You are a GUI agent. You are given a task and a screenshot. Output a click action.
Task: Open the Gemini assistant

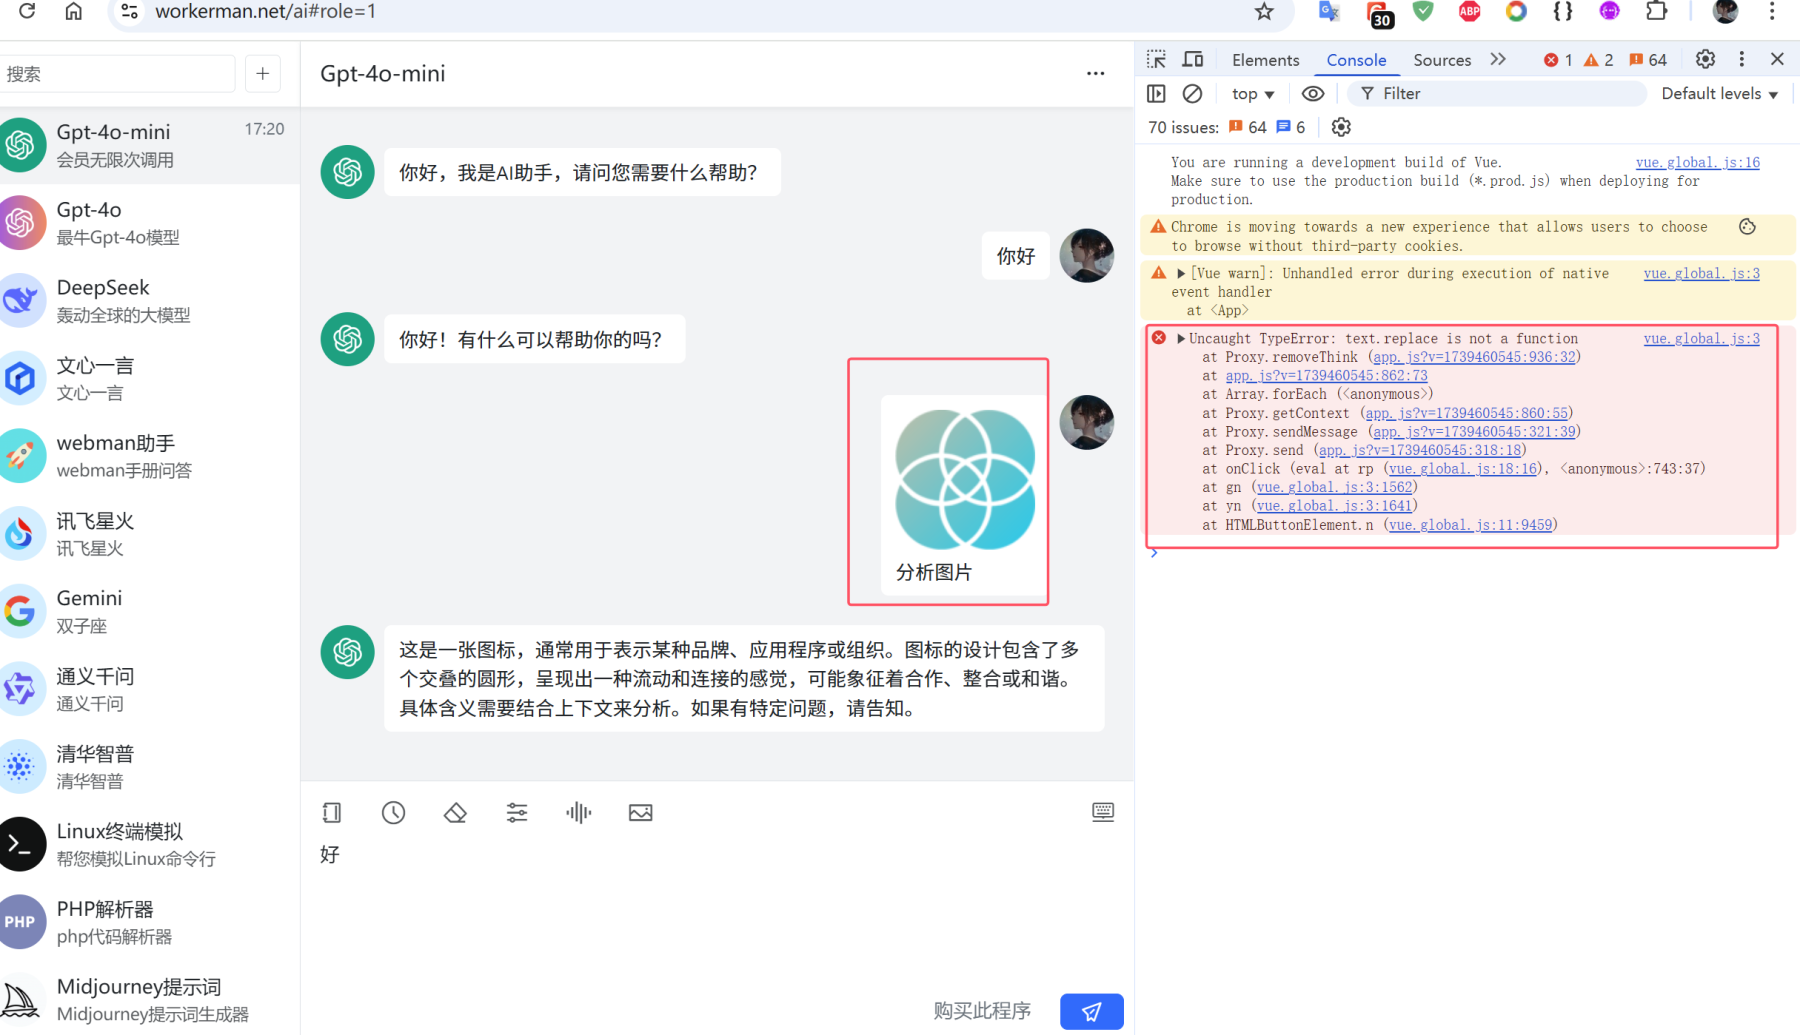tap(150, 611)
